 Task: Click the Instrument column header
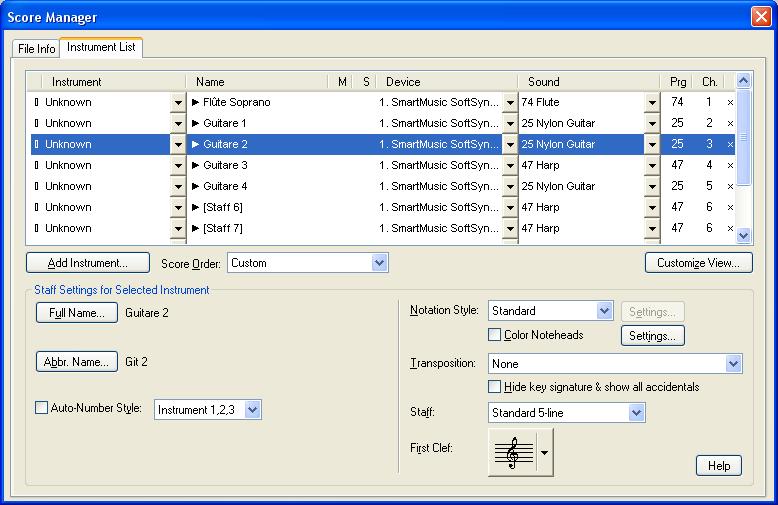click(x=114, y=81)
